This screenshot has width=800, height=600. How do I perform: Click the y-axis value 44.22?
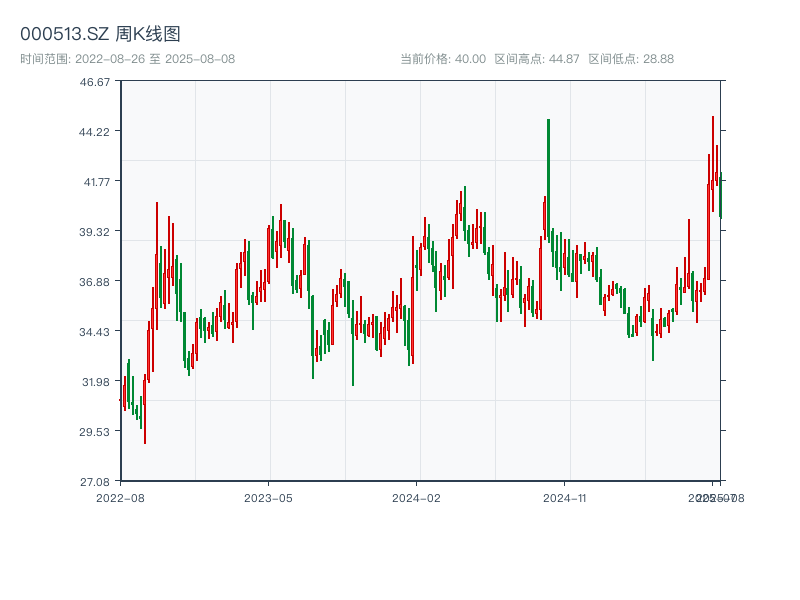pyautogui.click(x=94, y=132)
